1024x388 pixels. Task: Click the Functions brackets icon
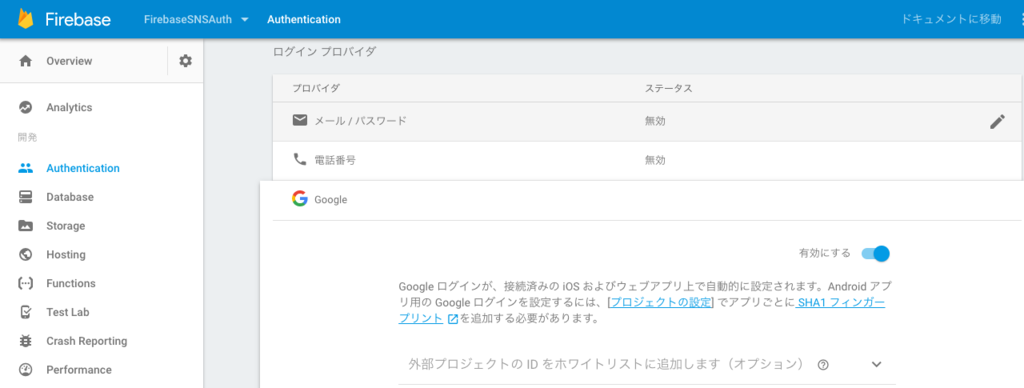25,283
